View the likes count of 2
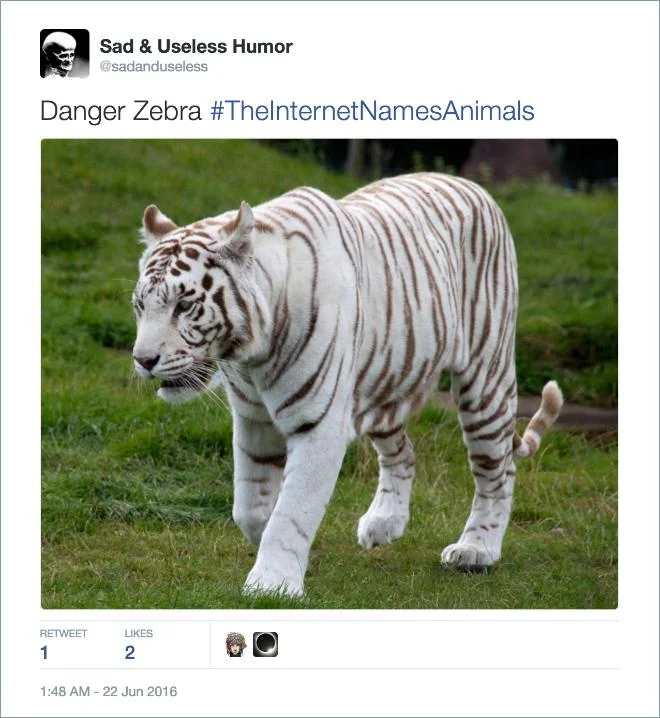Screen dimensions: 660x718 click(129, 653)
